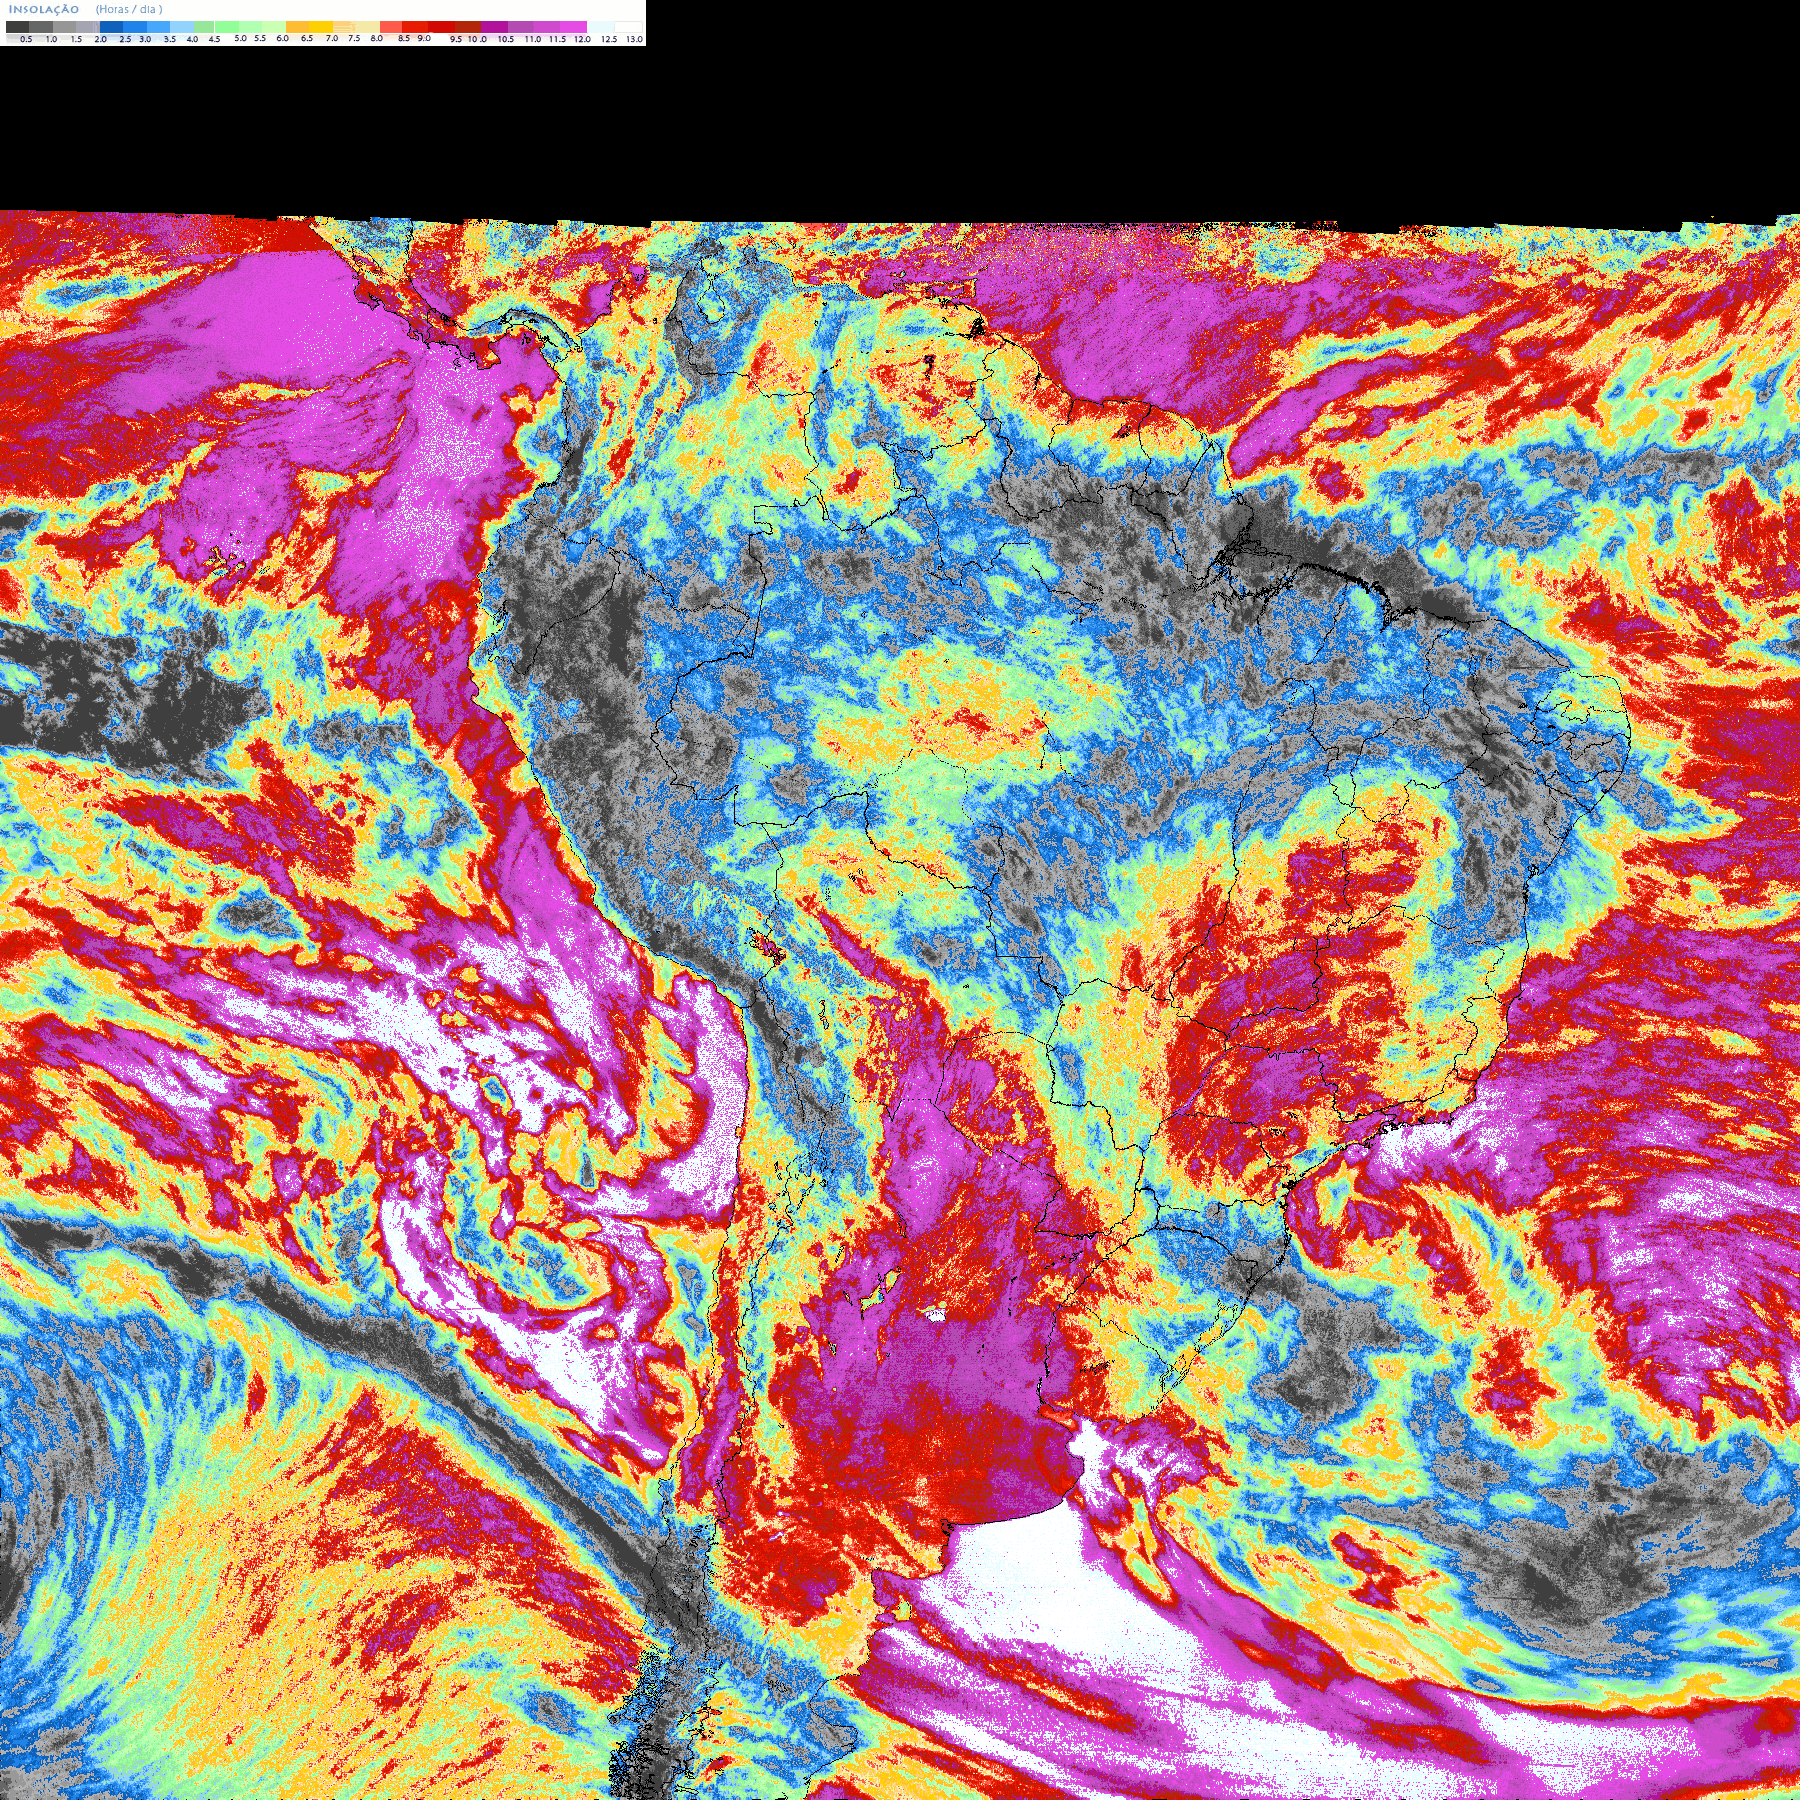Viewport: 1800px width, 1800px height.
Task: Select the 1.0 legend value
Action: [x=51, y=39]
